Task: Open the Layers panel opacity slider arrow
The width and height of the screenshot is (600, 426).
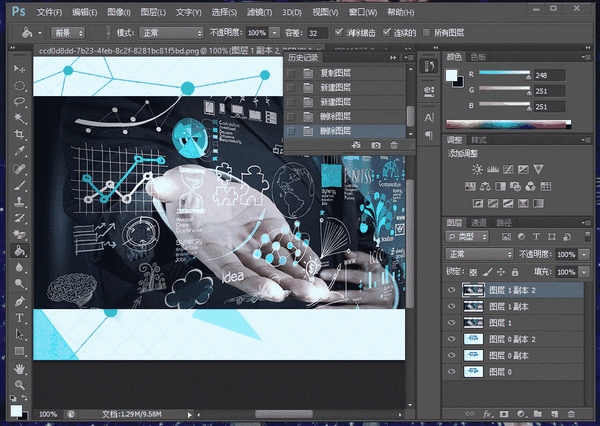Action: click(x=584, y=255)
